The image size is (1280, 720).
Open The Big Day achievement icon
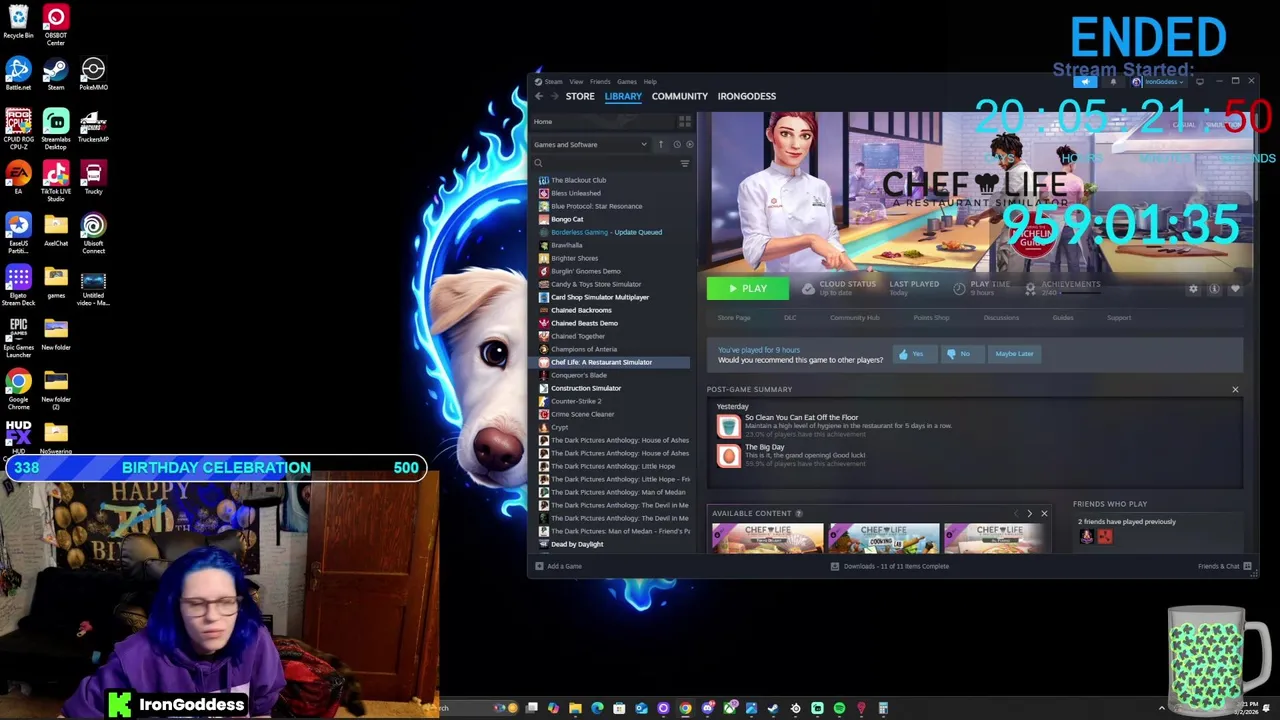click(x=728, y=456)
